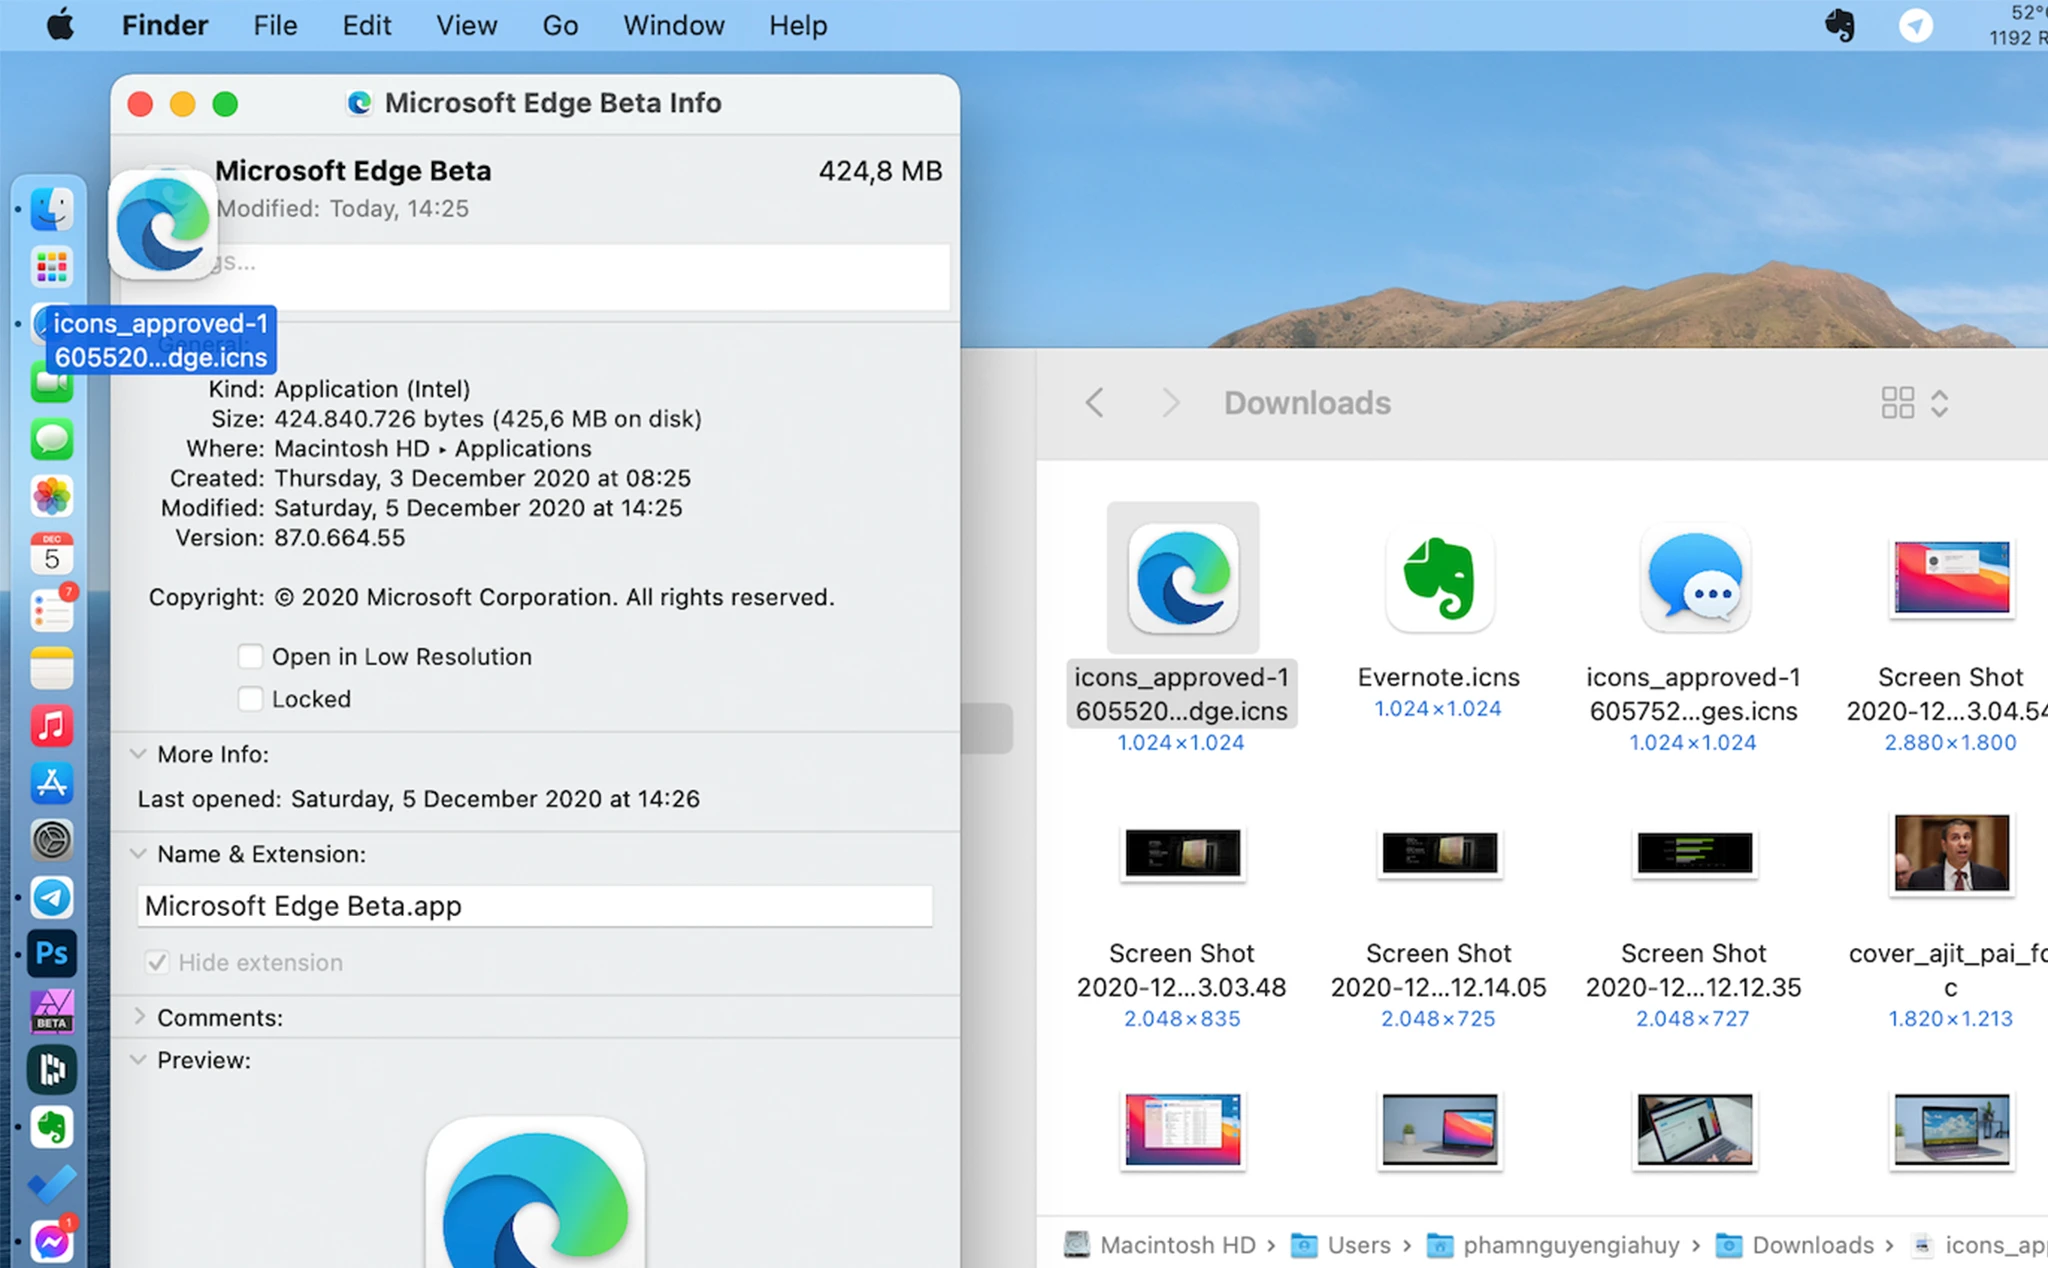The width and height of the screenshot is (2048, 1268).
Task: Click the Name & Extension text field
Action: coord(535,905)
